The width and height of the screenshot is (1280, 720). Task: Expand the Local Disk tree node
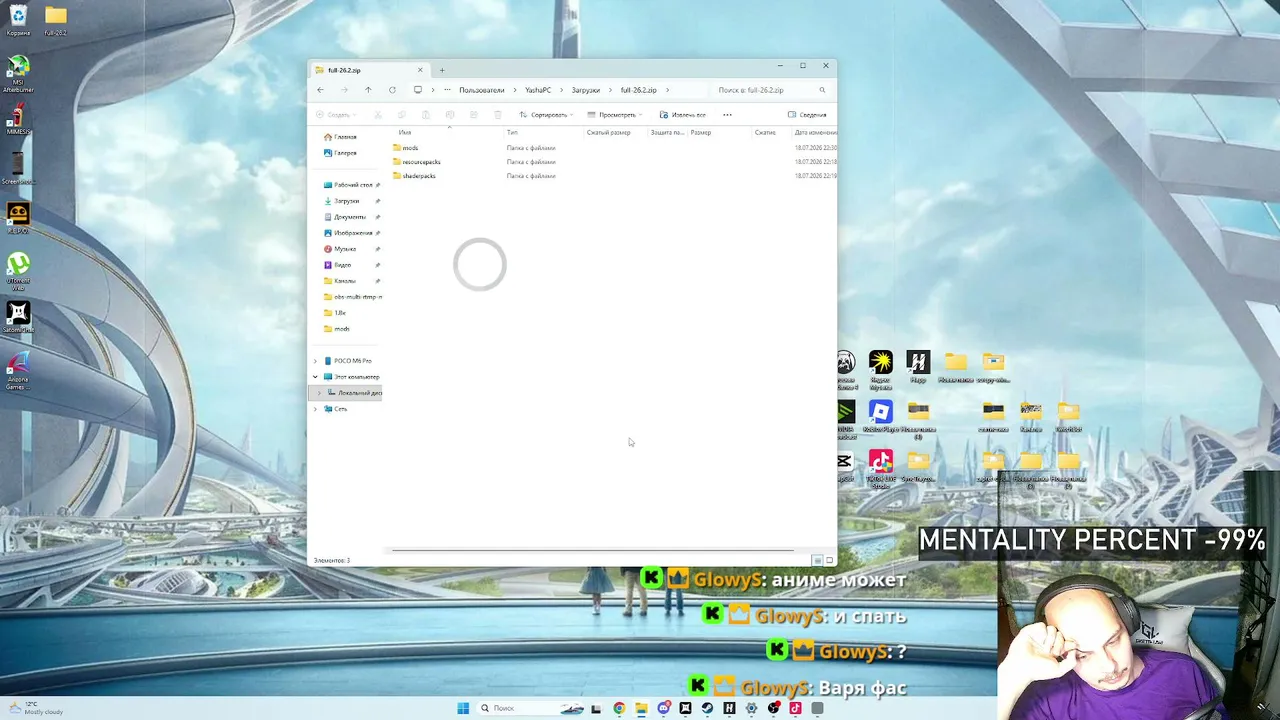point(318,393)
